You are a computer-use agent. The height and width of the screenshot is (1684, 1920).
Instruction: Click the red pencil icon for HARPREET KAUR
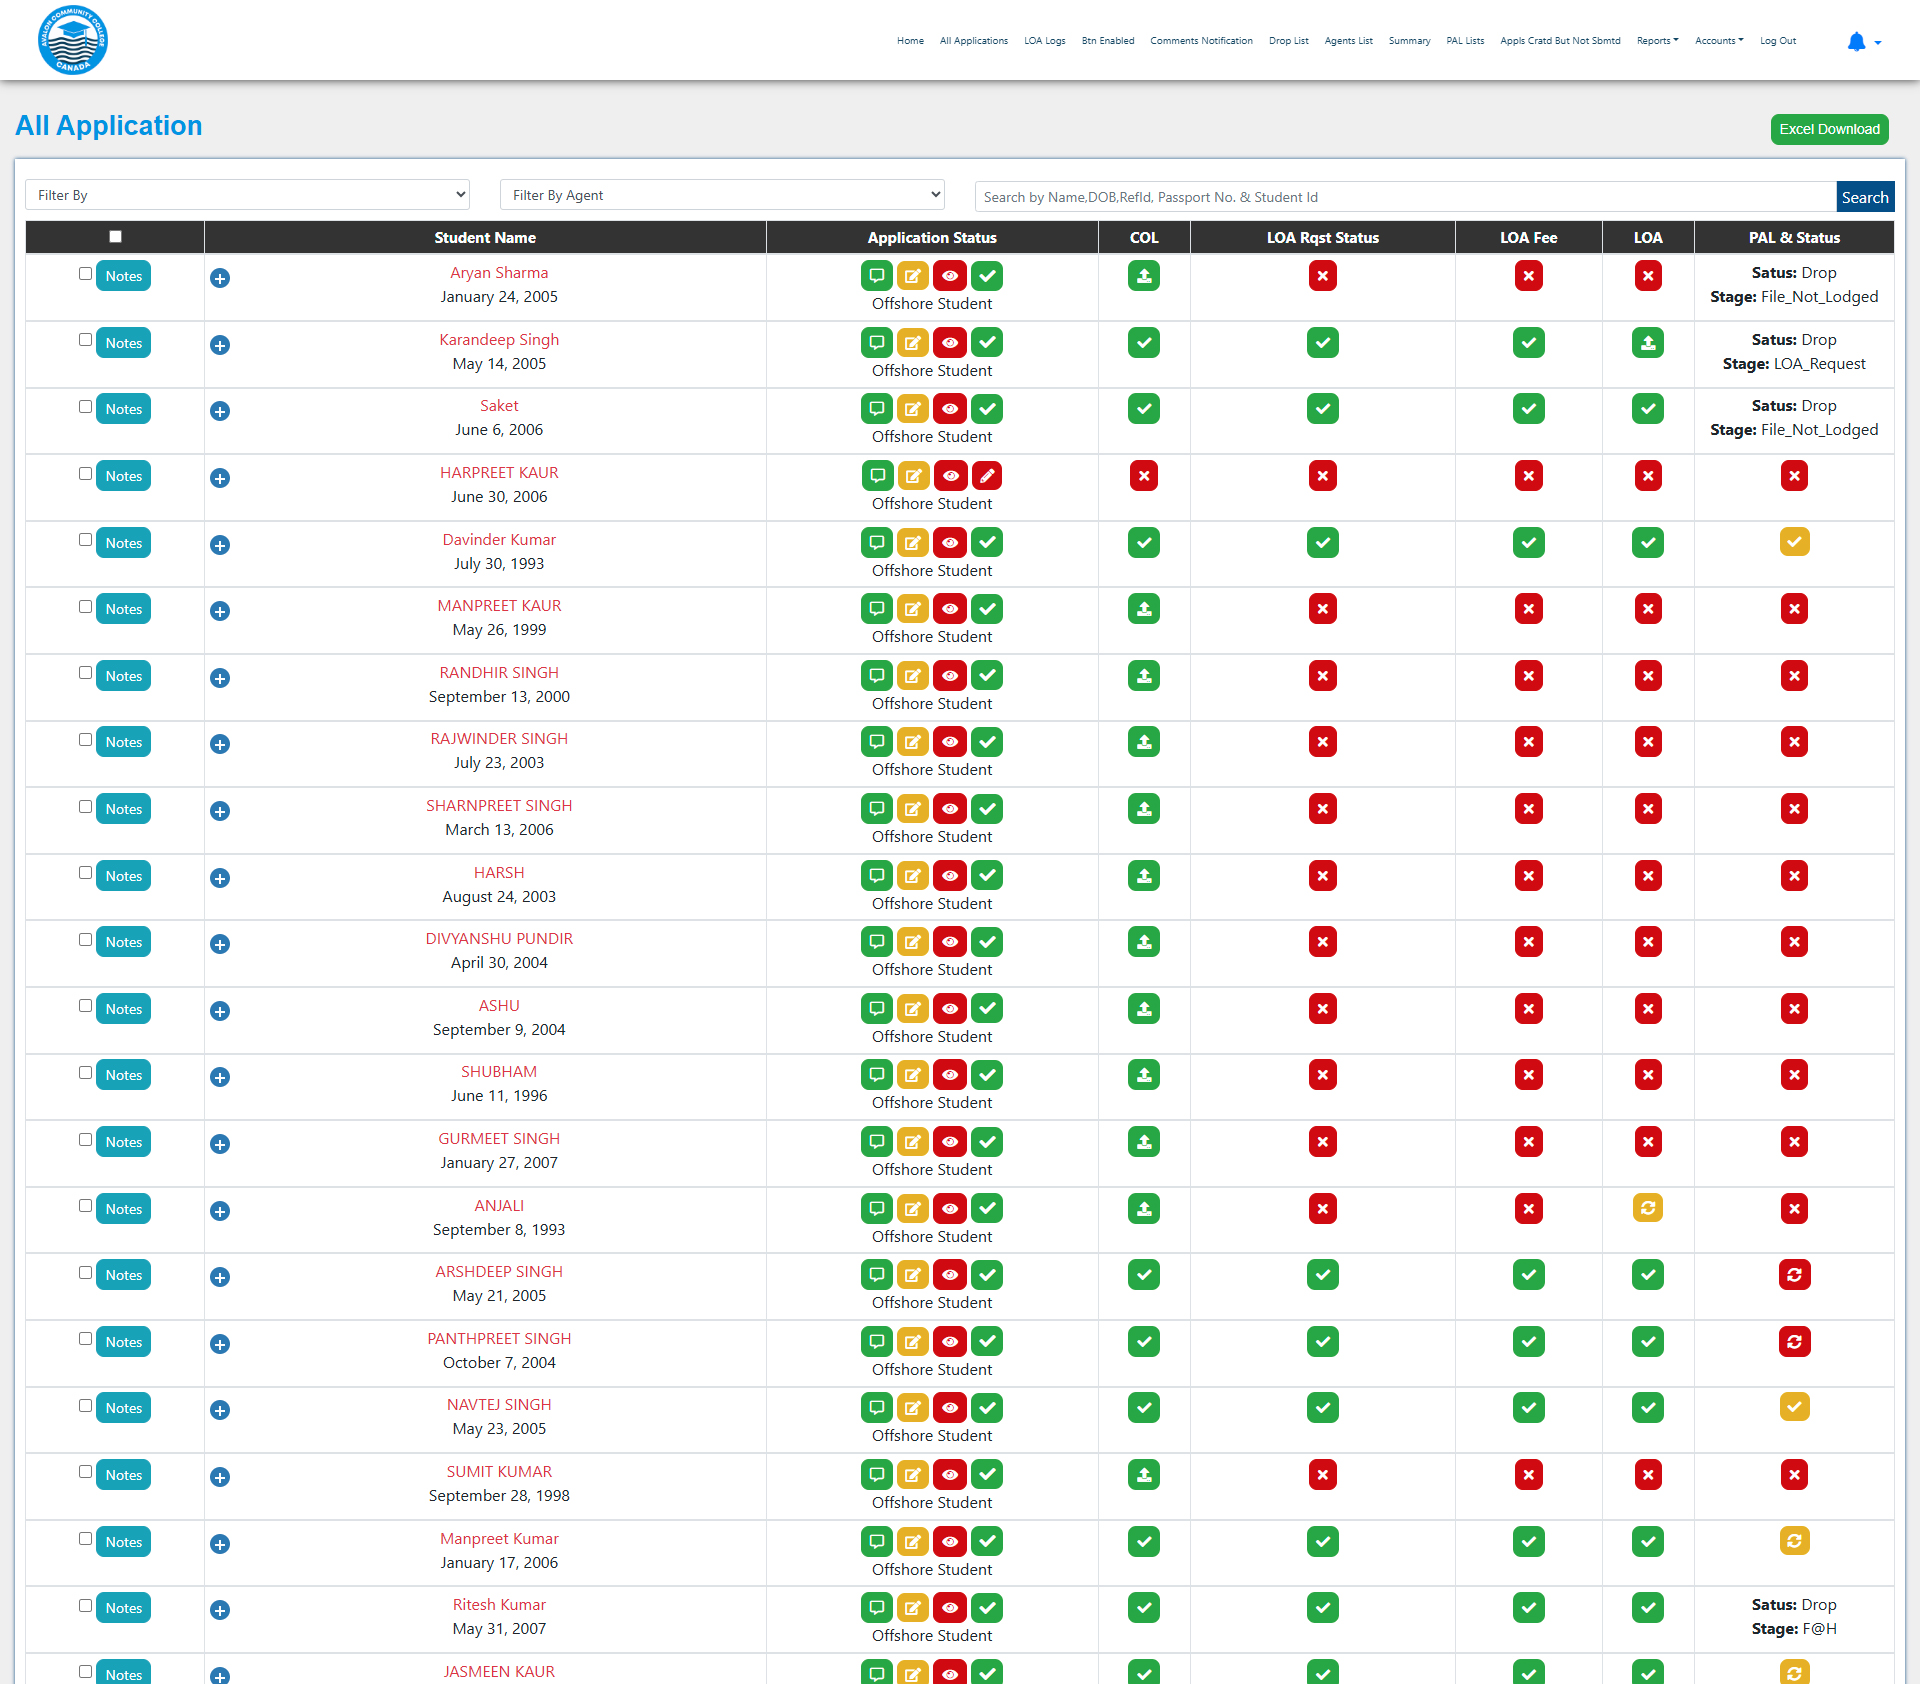tap(987, 476)
